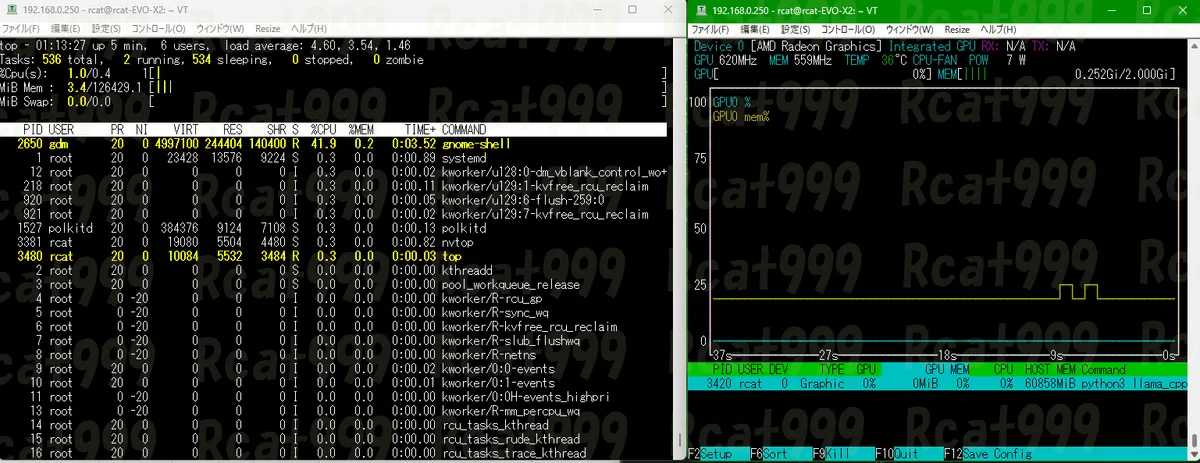Click the COMMAND column header in top

pos(464,130)
